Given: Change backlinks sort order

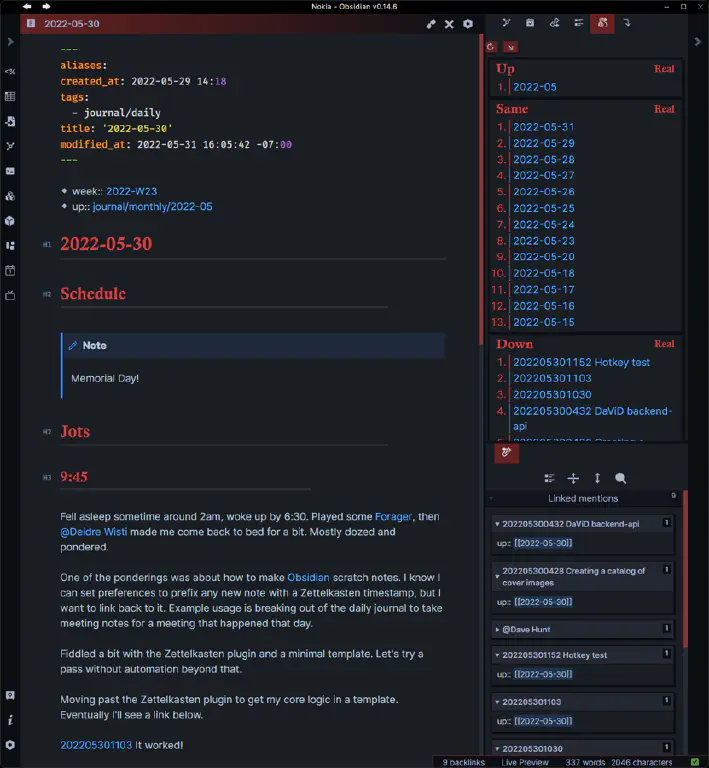Looking at the screenshot, I should pos(597,478).
